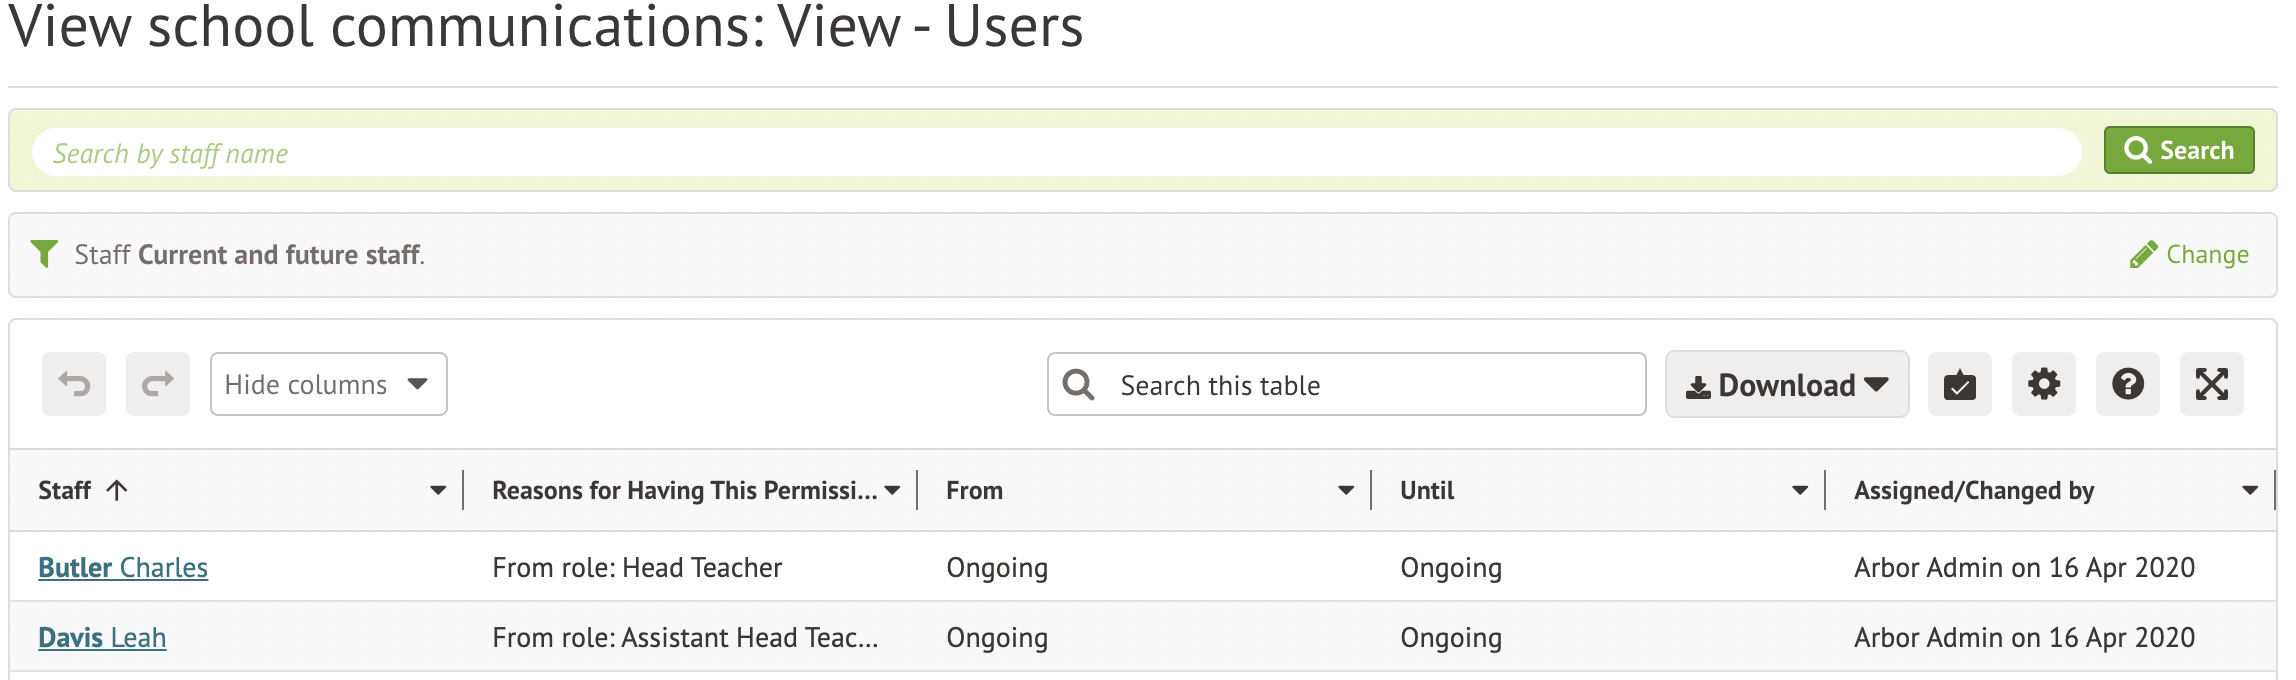Image resolution: width=2296 pixels, height=680 pixels.
Task: Click the green funnel filter icon
Action: pyautogui.click(x=44, y=254)
